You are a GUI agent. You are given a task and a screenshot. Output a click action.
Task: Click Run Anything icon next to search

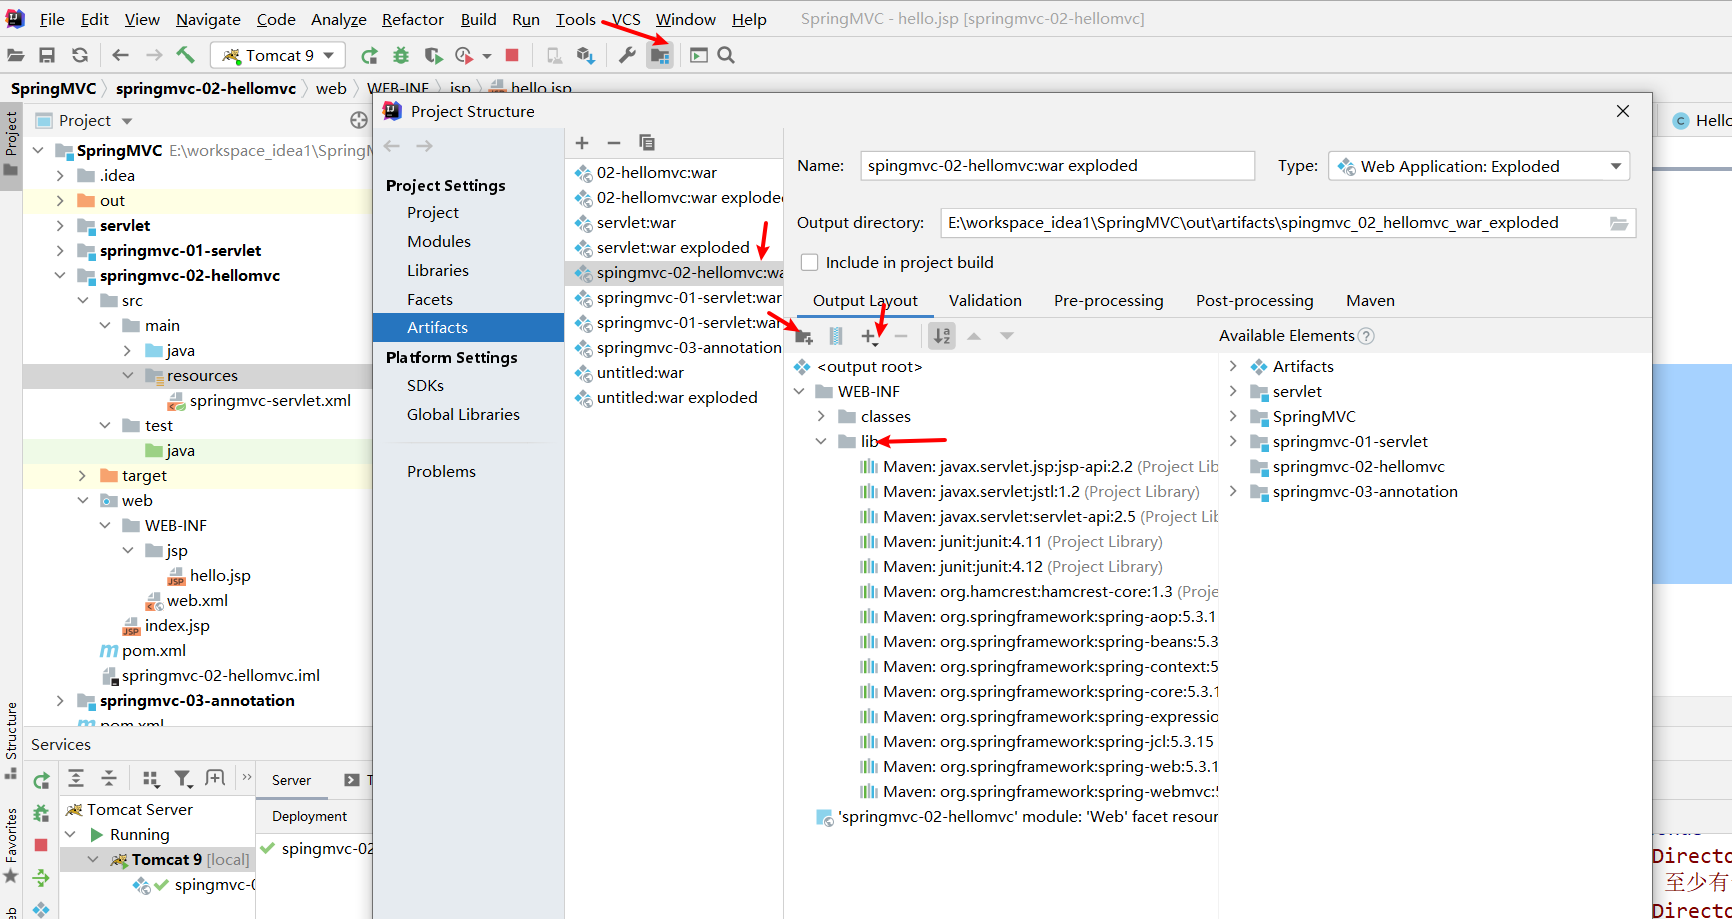(699, 55)
